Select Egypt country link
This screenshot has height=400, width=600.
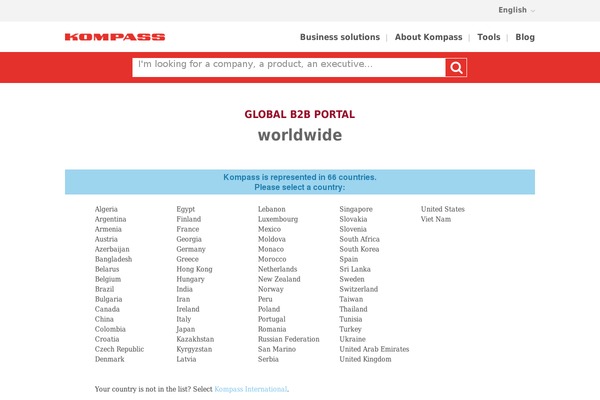(186, 209)
